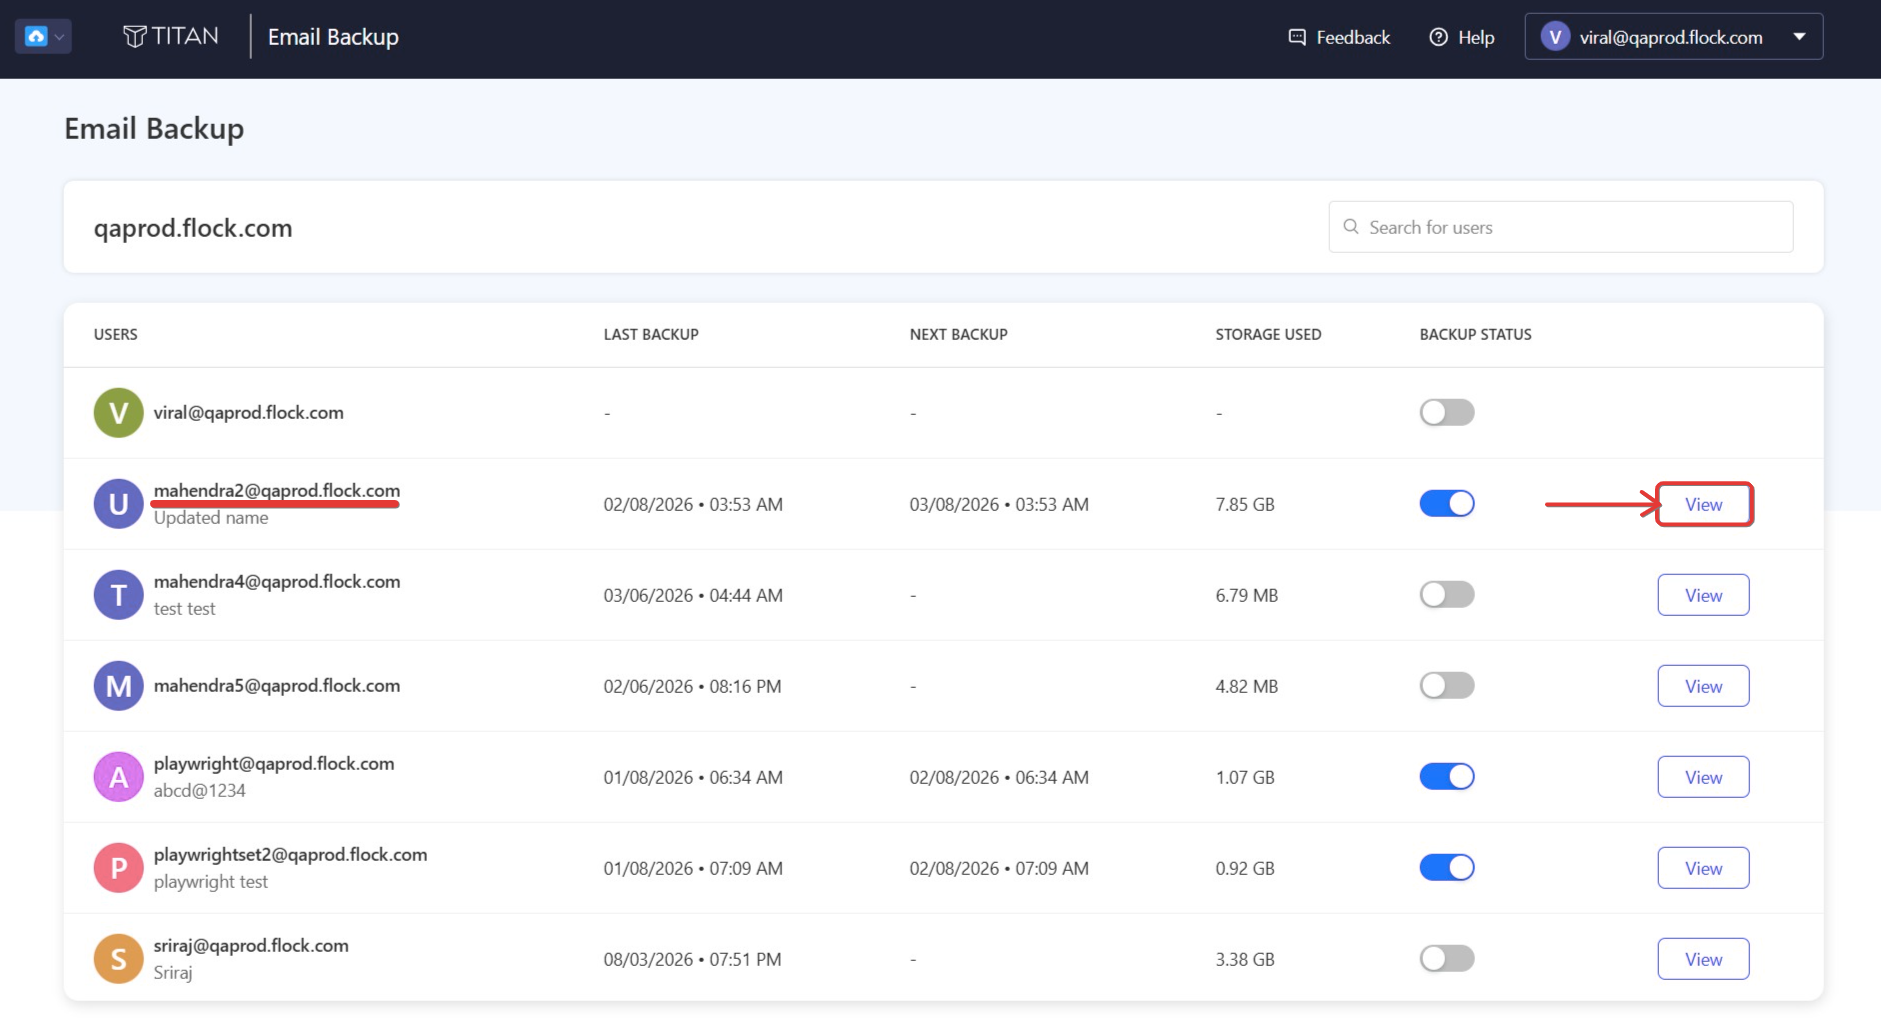Viewport: 1881px width, 1023px height.
Task: Click the mahendra2 user avatar
Action: pos(118,504)
